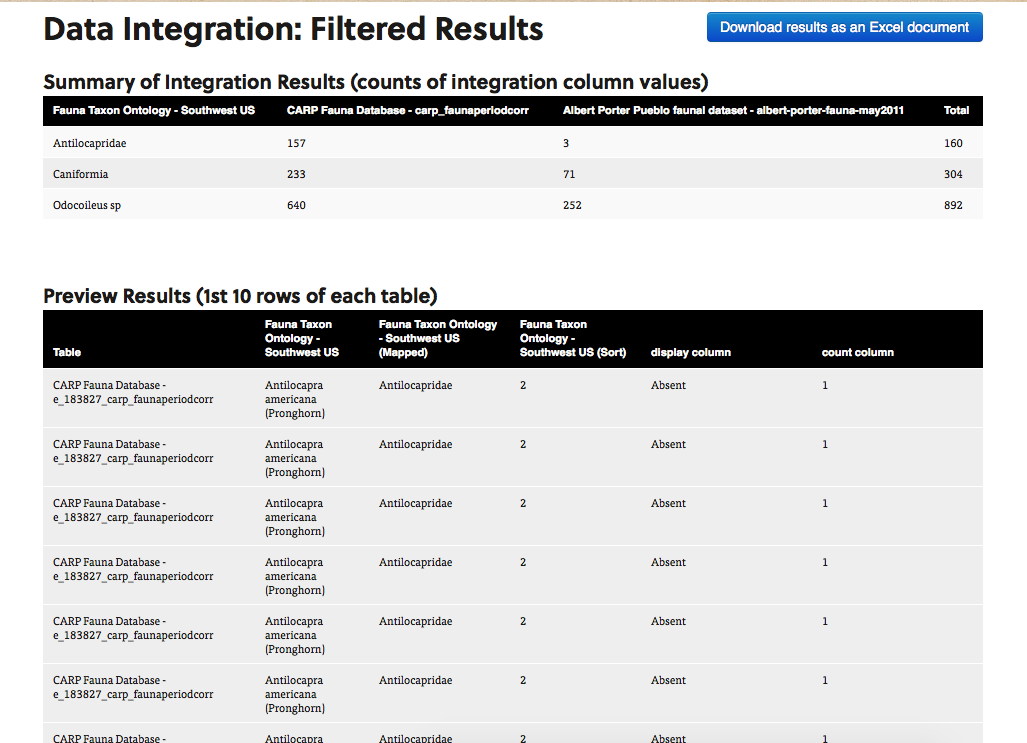This screenshot has height=743, width=1027.
Task: Click the Data Integration: Filtered Results title
Action: click(x=293, y=29)
